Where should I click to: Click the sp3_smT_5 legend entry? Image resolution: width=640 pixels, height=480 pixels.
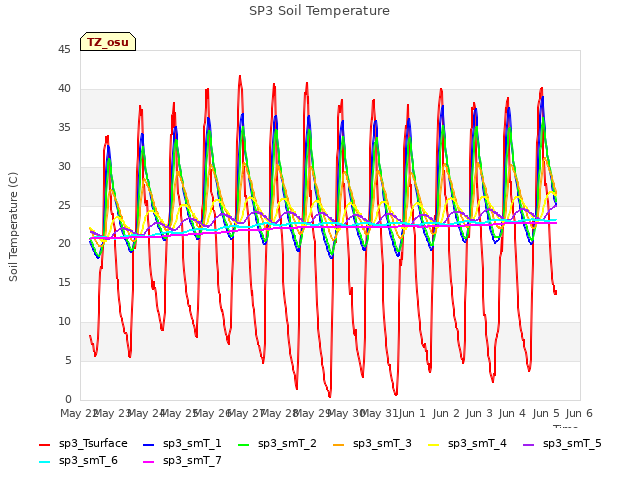point(562,444)
